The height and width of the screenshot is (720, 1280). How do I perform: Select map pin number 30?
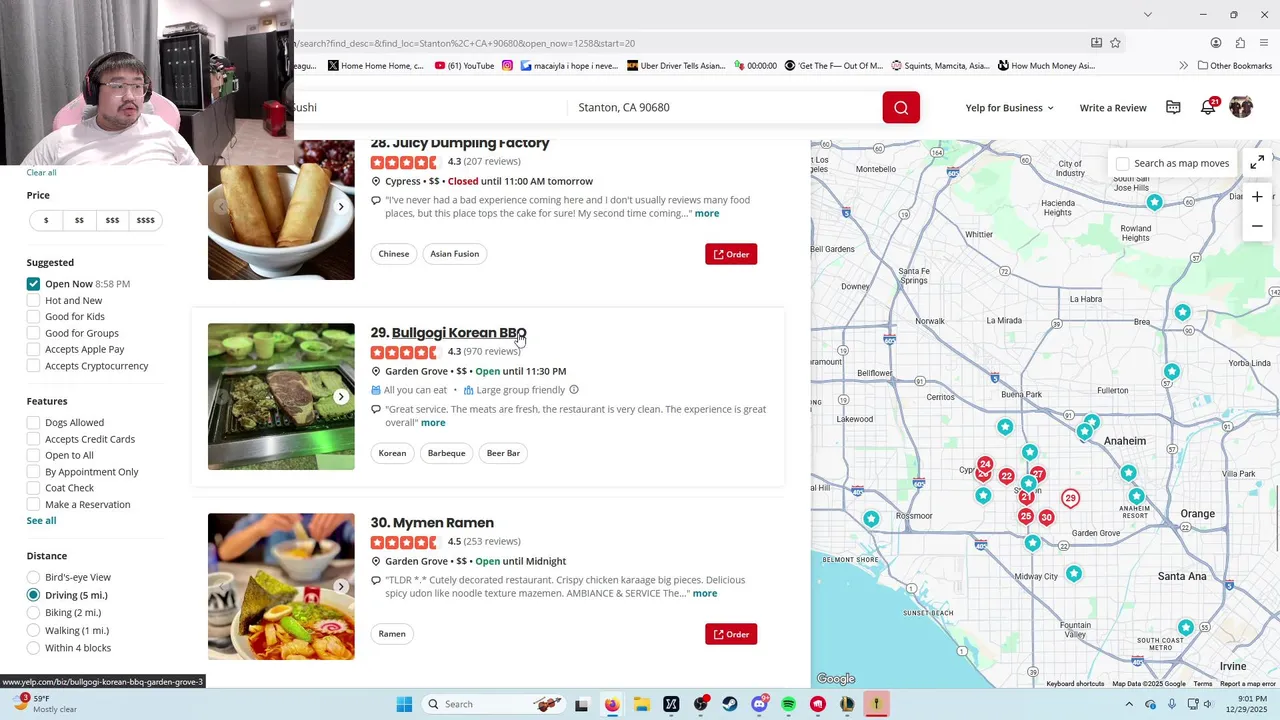tap(1046, 517)
